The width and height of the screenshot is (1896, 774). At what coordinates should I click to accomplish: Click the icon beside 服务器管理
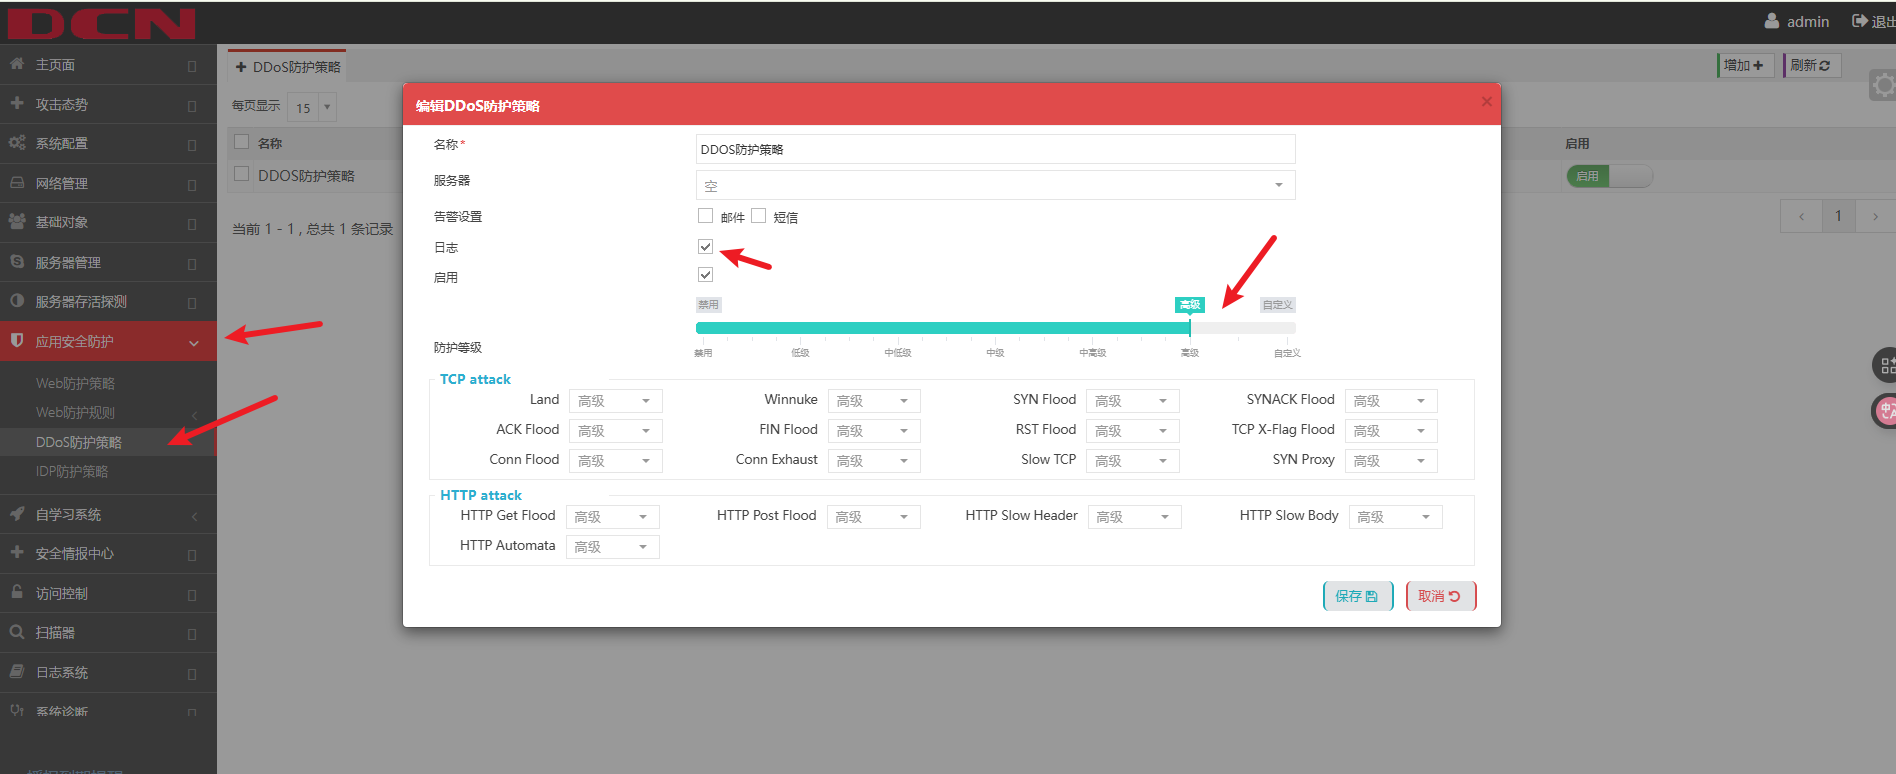[17, 261]
